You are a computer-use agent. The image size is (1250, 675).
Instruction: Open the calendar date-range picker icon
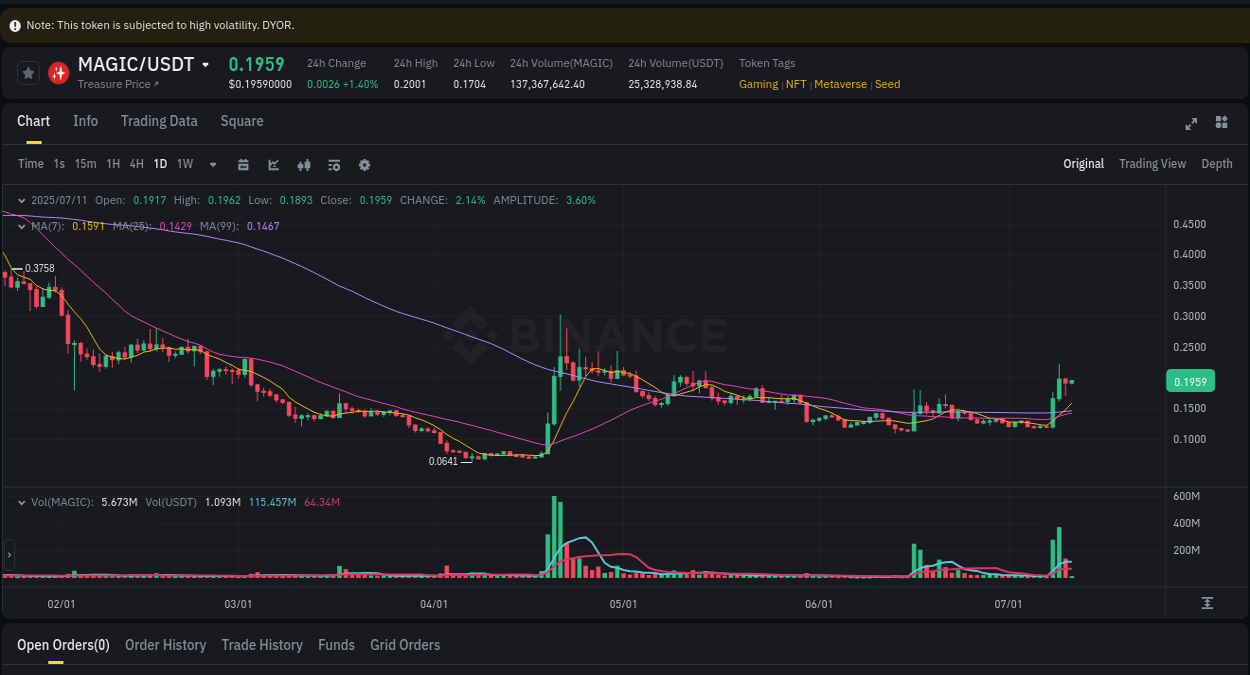[243, 164]
